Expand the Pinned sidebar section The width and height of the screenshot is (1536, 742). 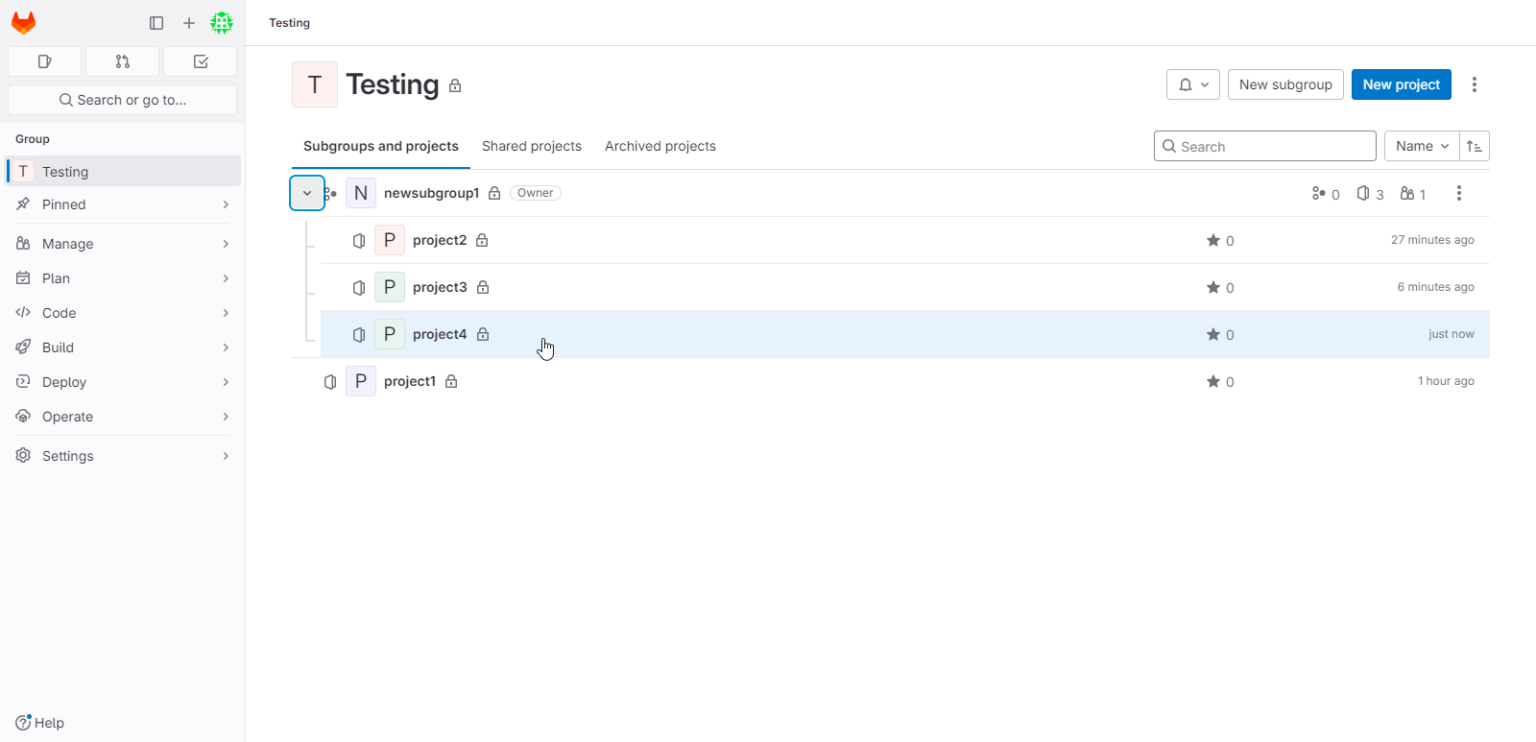pos(123,204)
